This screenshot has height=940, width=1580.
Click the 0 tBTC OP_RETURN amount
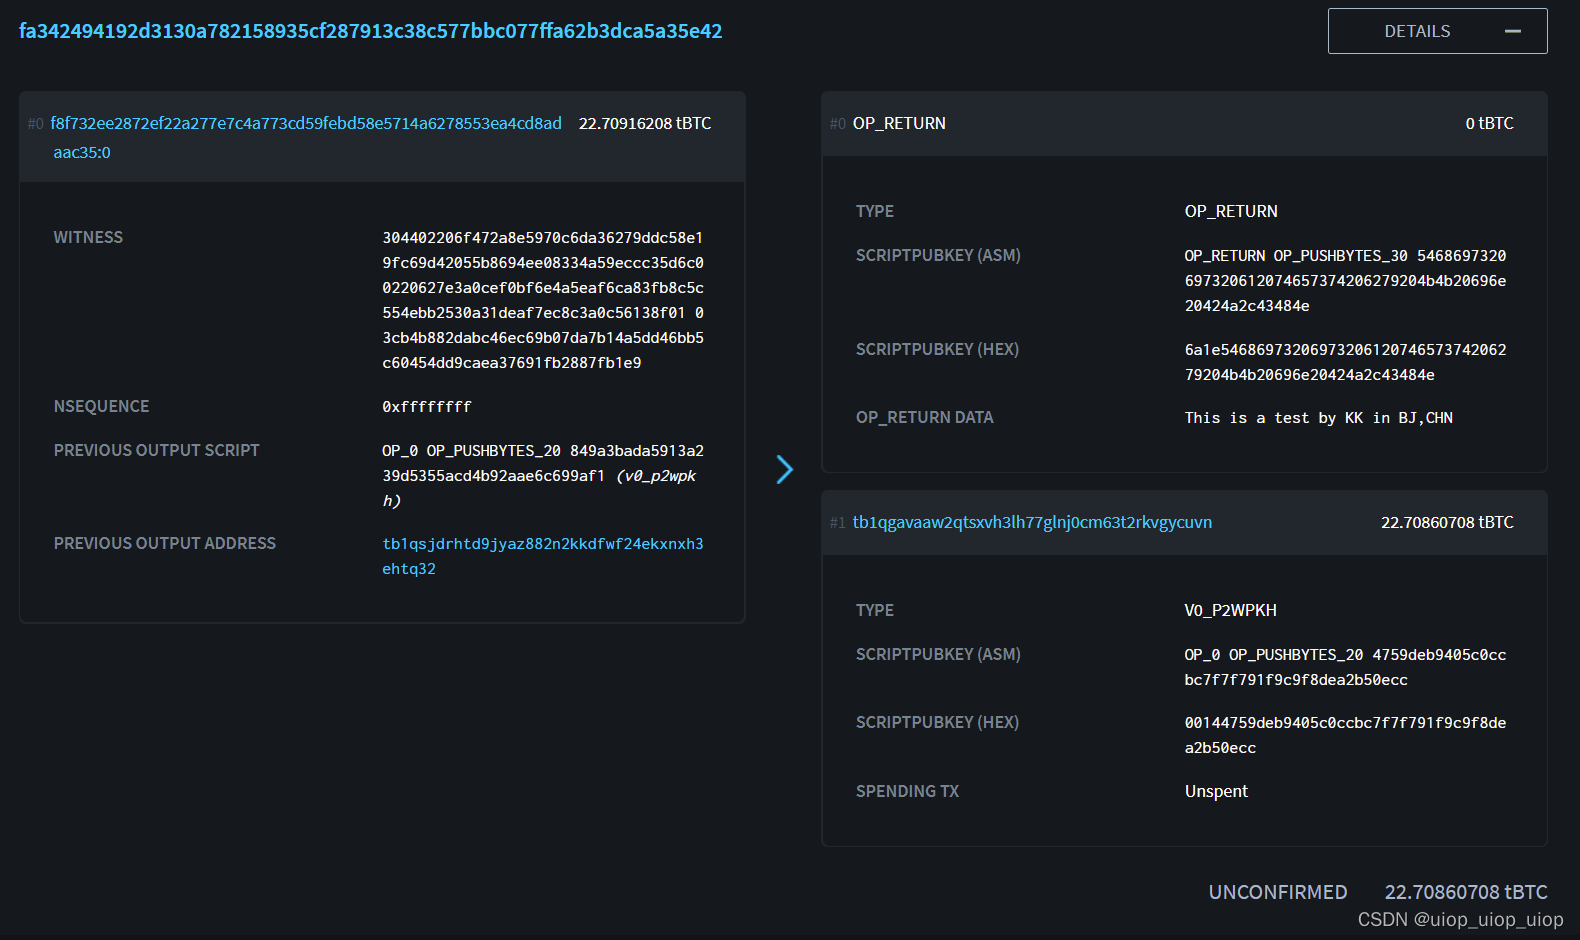[x=1489, y=123]
